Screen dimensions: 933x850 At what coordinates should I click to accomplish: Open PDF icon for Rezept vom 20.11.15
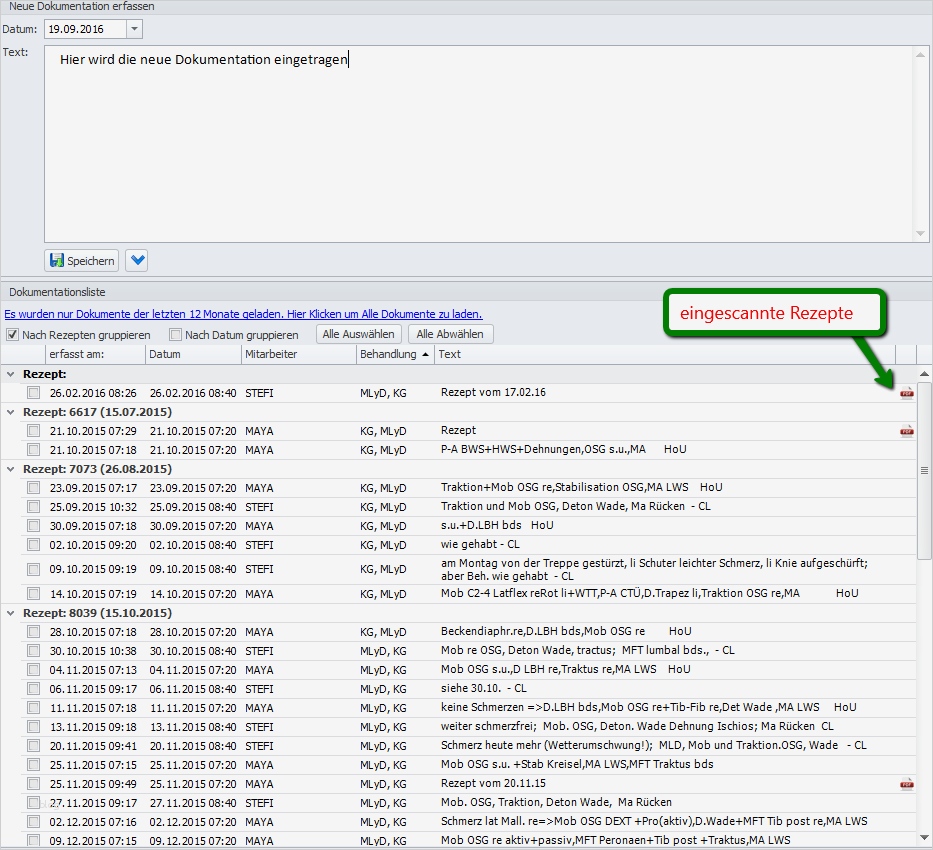[906, 784]
